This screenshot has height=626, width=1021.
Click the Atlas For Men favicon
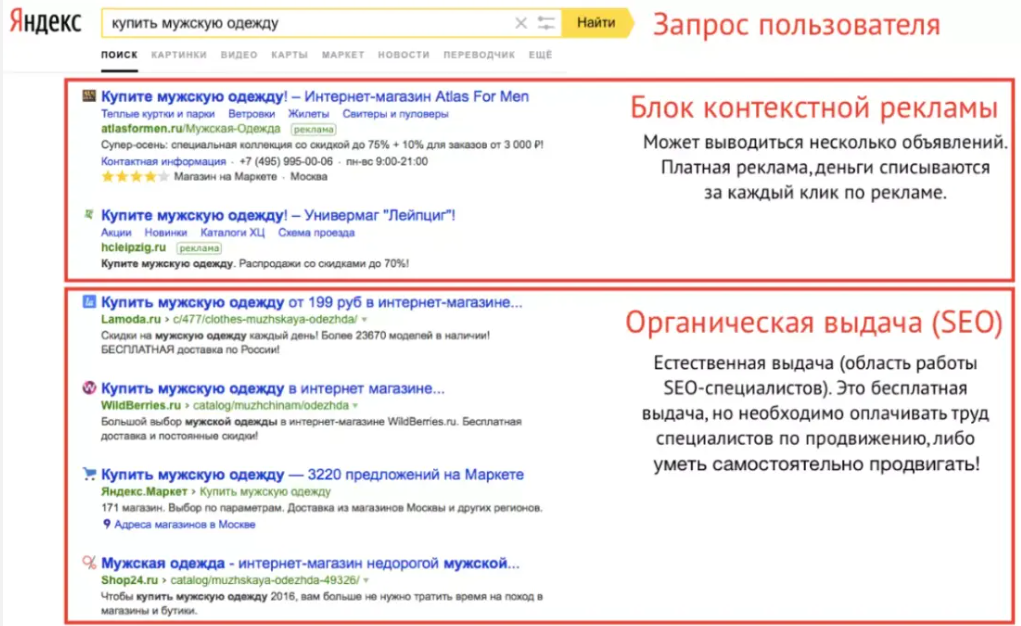[x=89, y=96]
